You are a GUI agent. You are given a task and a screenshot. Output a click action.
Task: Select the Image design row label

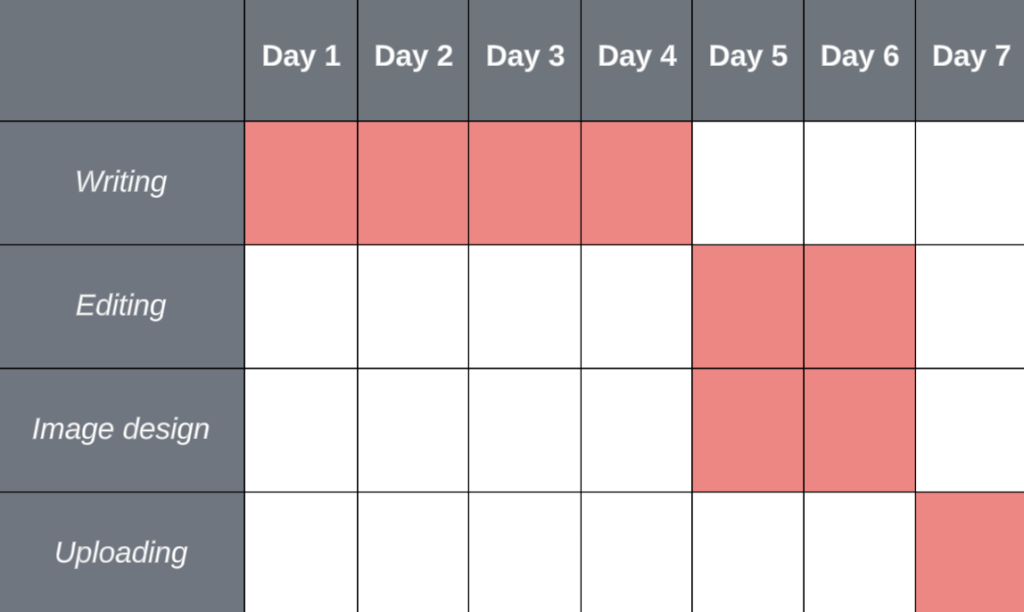tap(121, 429)
